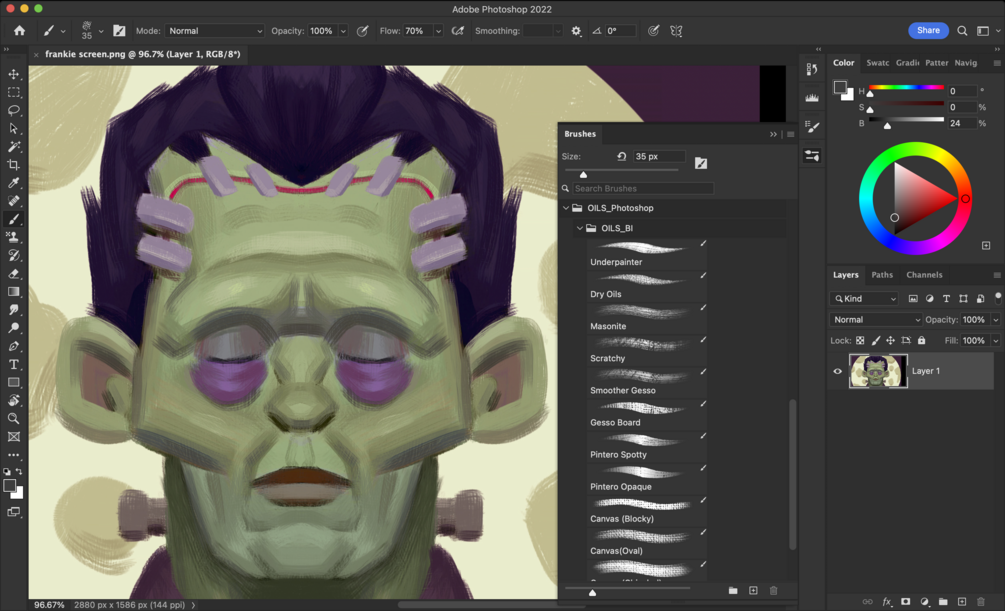Image resolution: width=1005 pixels, height=611 pixels.
Task: Select the Crop tool
Action: (x=13, y=165)
